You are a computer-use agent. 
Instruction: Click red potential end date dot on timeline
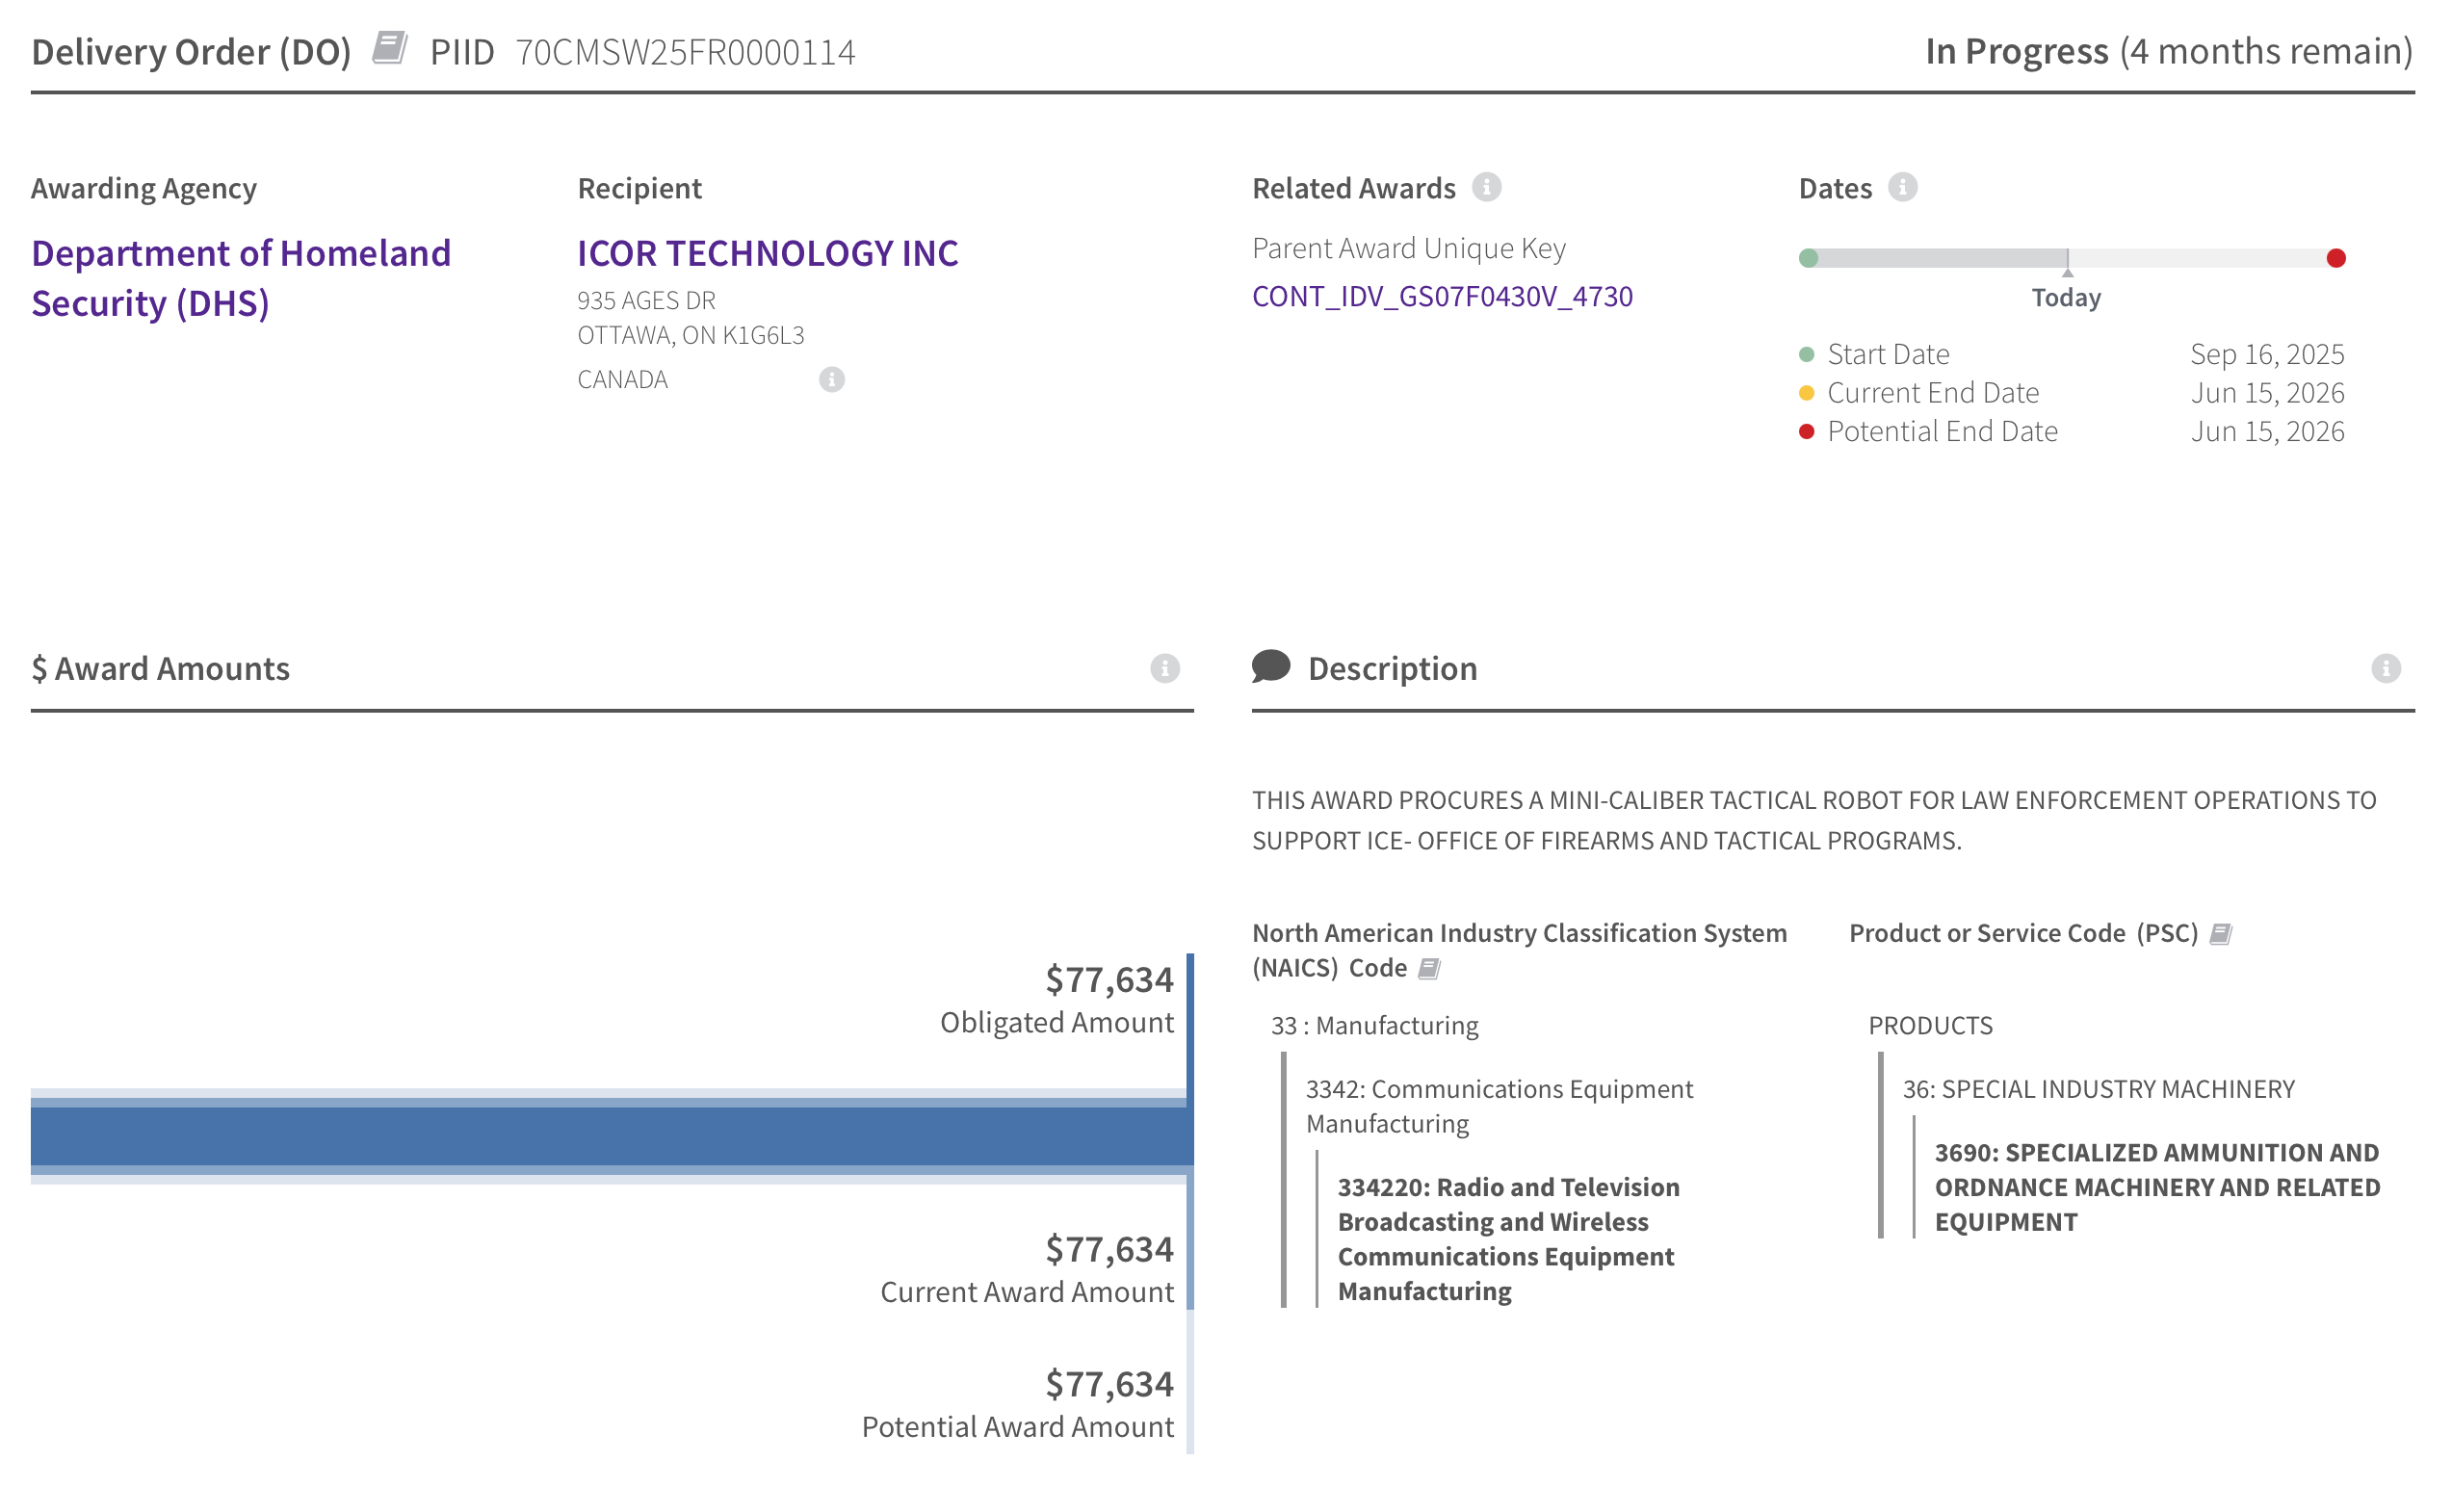[2336, 258]
